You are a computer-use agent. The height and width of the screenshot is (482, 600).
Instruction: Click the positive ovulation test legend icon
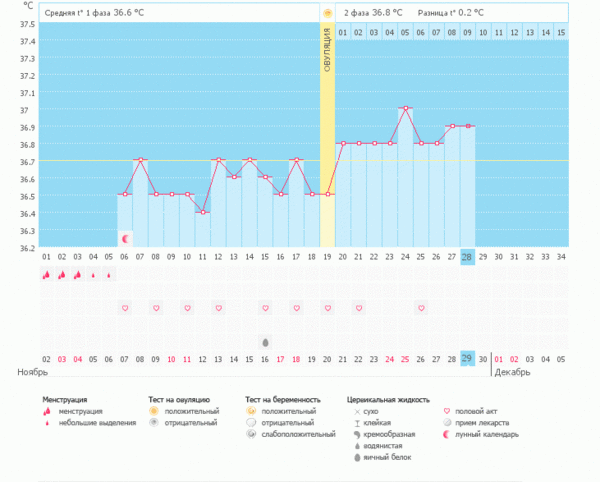tap(153, 411)
